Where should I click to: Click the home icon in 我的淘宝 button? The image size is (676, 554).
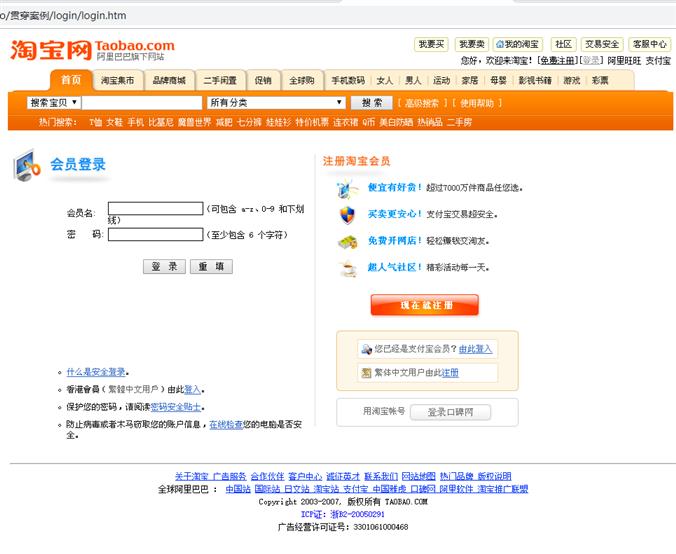pos(500,44)
